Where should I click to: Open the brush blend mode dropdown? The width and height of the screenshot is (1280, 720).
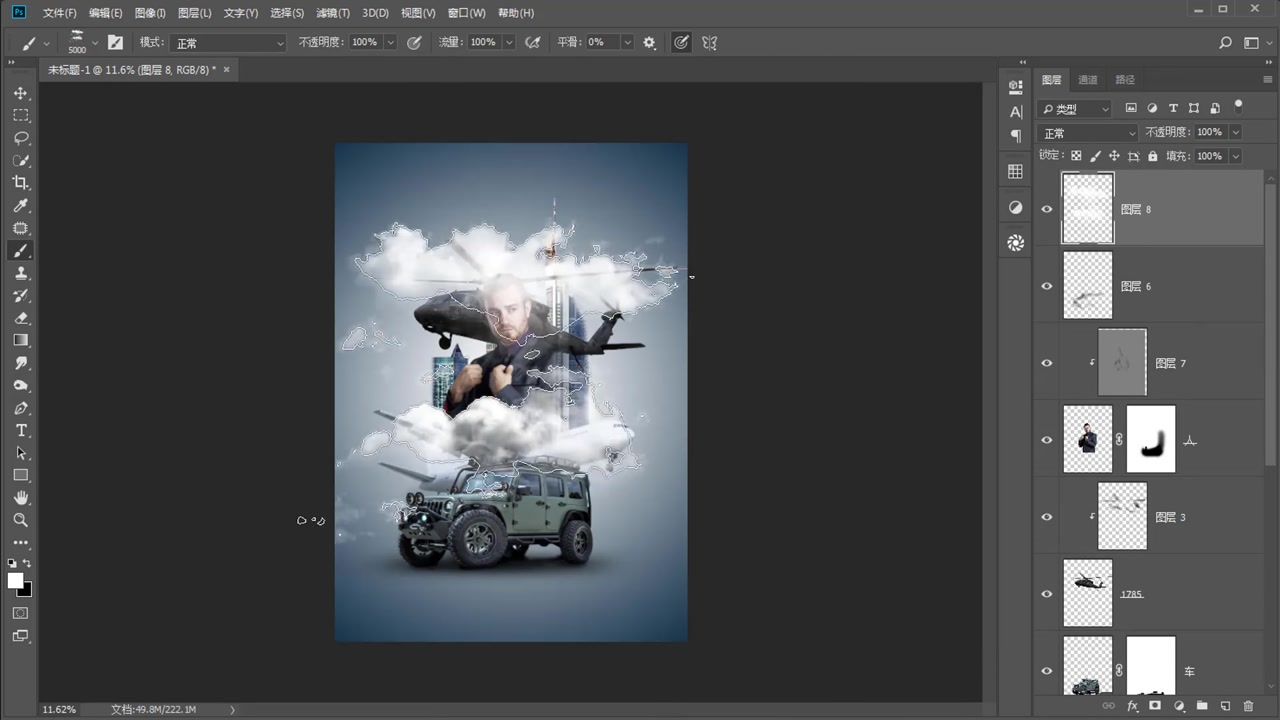click(x=229, y=43)
